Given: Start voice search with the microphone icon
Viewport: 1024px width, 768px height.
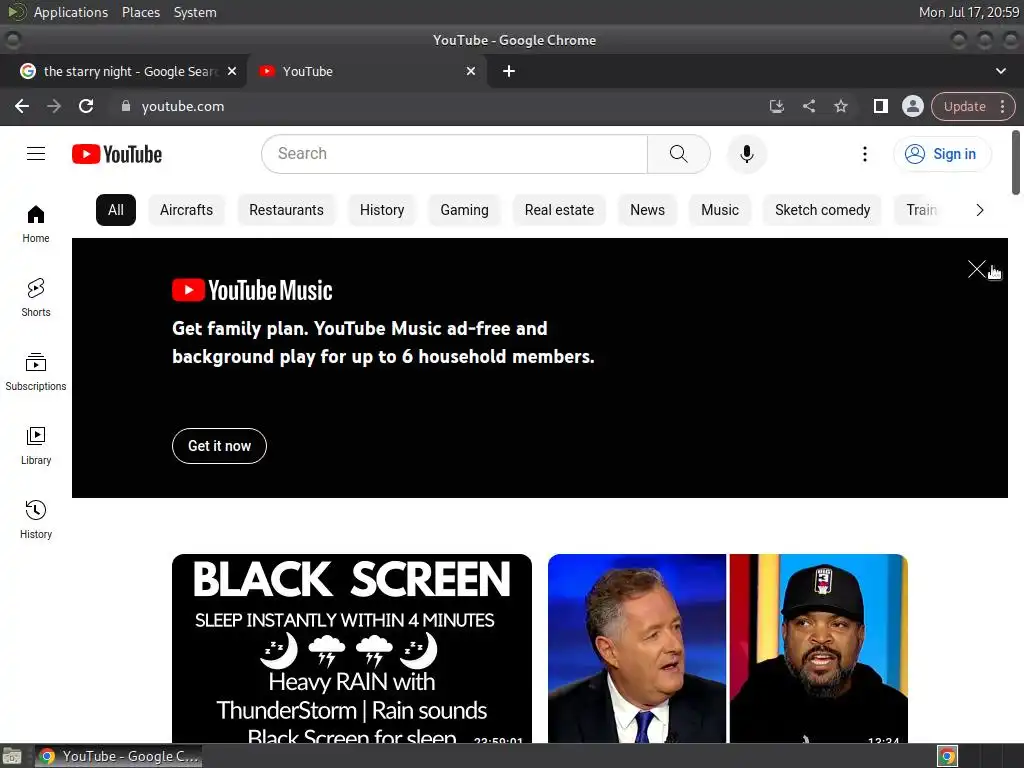Looking at the screenshot, I should [x=746, y=154].
